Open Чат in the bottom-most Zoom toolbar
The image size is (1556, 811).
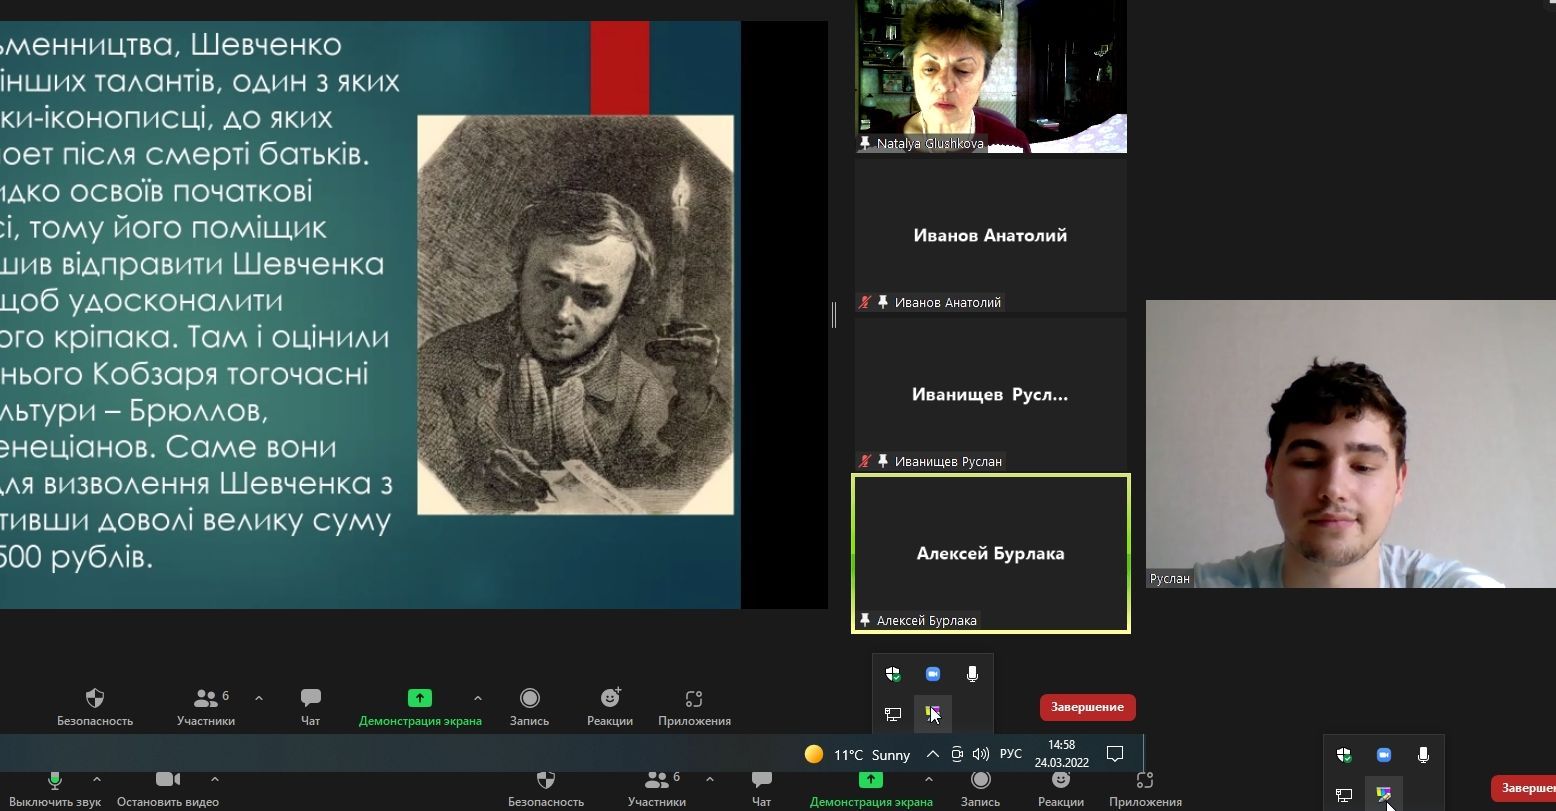[762, 789]
